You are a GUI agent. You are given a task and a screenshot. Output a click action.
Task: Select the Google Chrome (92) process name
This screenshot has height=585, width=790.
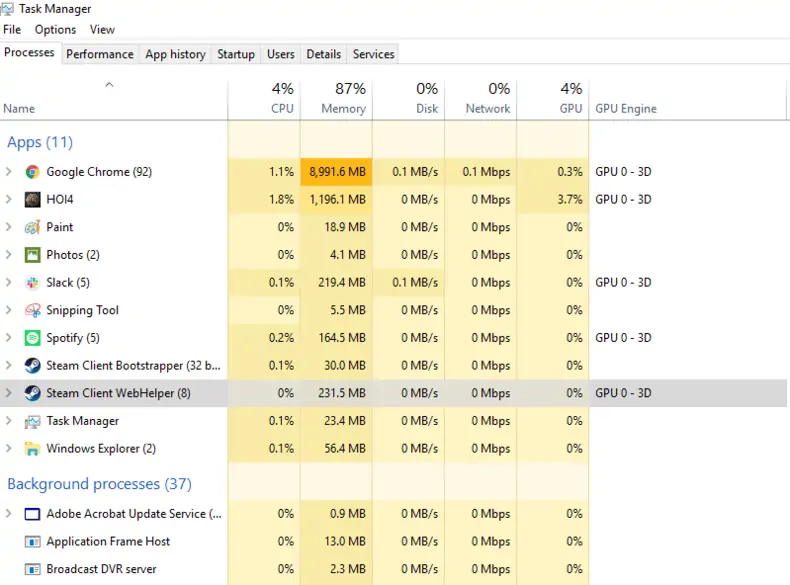[x=99, y=172]
